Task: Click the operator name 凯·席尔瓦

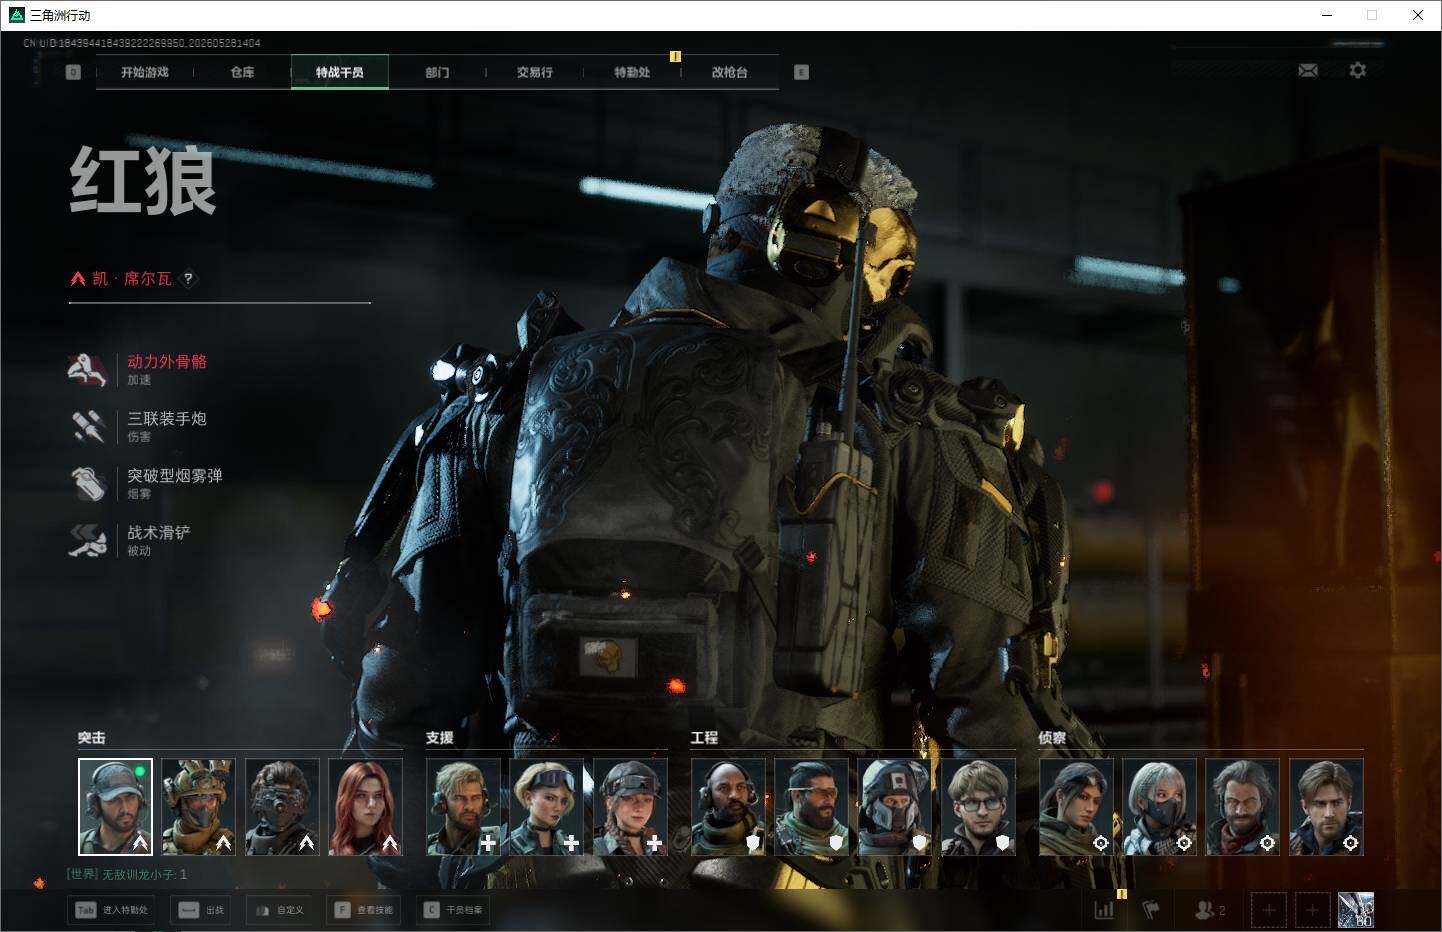Action: [x=132, y=279]
